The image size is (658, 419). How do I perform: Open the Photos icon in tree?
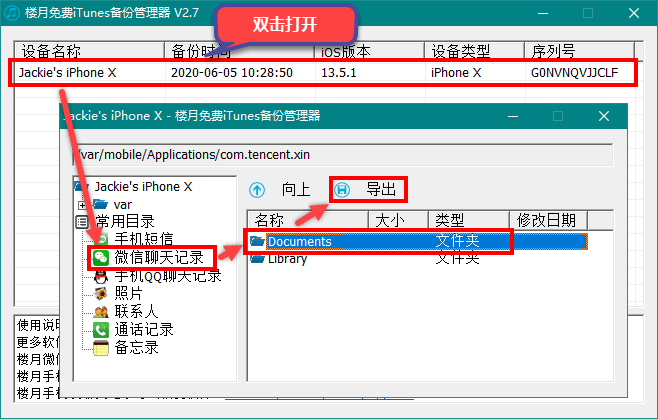click(x=101, y=293)
